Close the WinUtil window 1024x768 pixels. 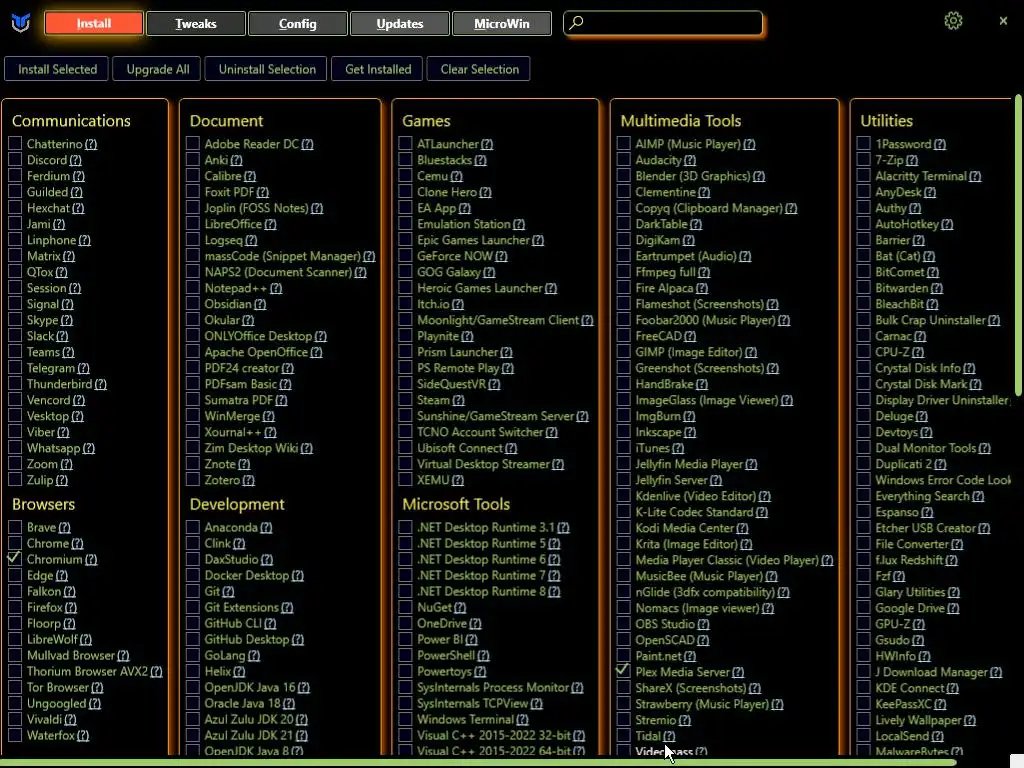coord(1003,21)
